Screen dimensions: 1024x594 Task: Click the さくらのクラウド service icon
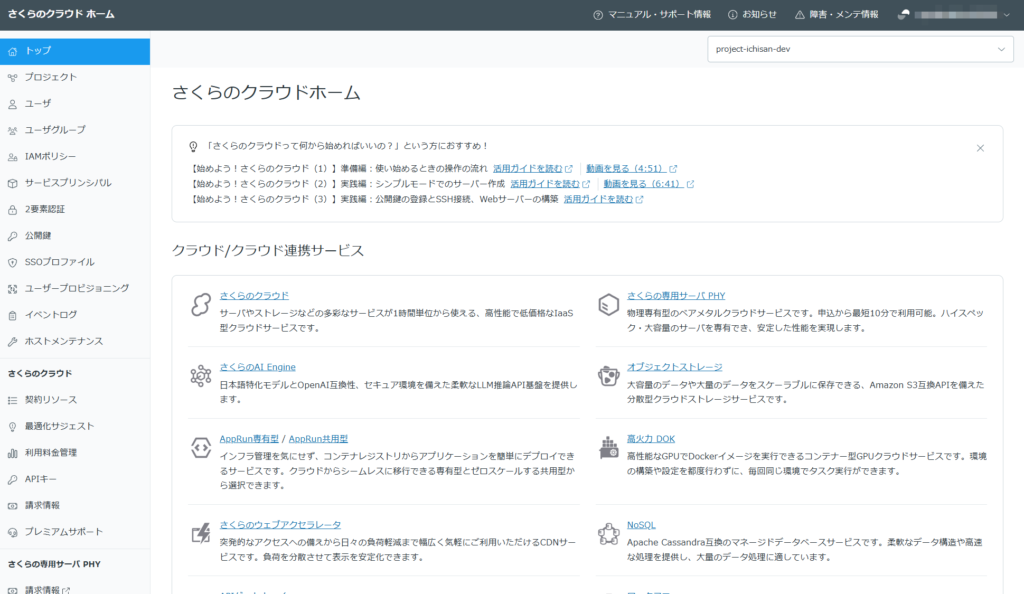(x=201, y=305)
